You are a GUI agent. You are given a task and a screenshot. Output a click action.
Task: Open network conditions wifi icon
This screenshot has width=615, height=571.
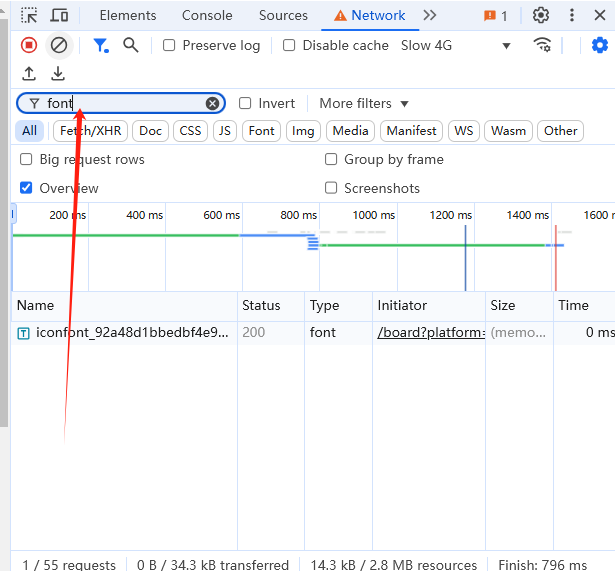pos(542,45)
